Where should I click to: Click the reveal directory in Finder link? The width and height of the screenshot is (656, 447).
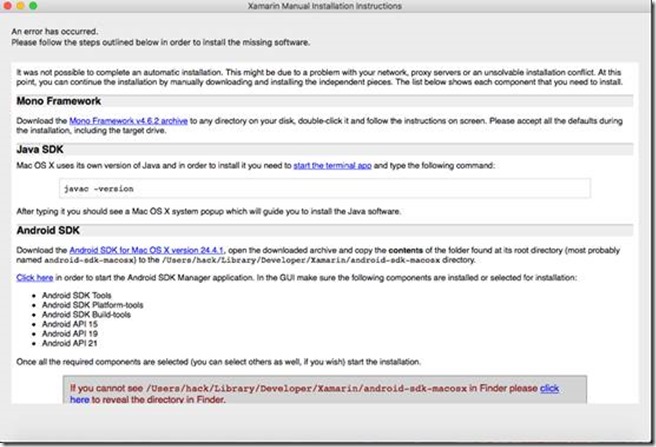pos(549,388)
